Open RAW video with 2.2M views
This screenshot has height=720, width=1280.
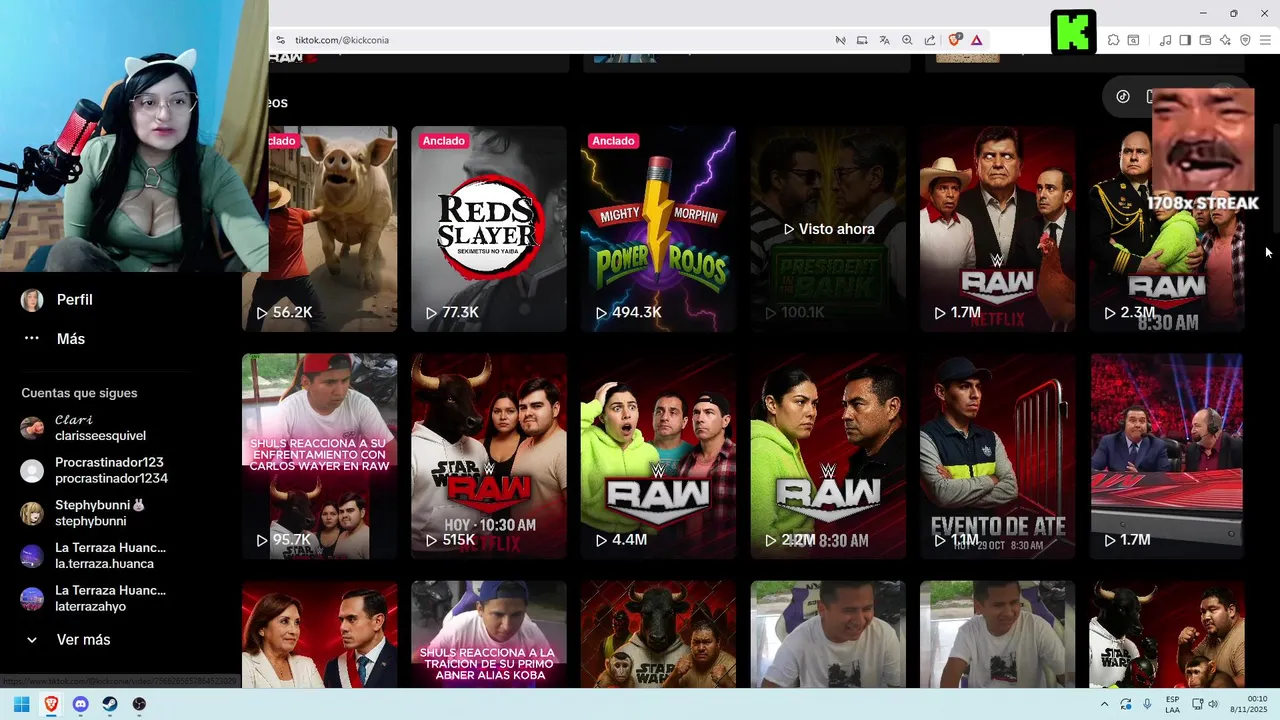point(828,456)
